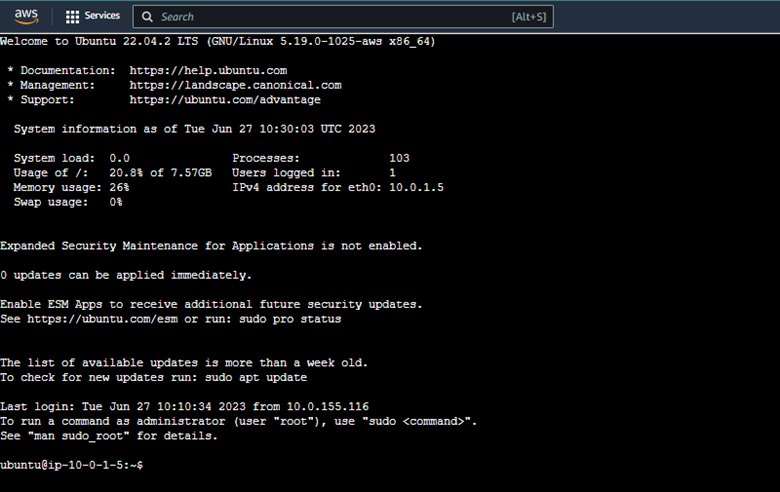
Task: Click the https://help.ubuntu.com URL
Action: click(x=208, y=71)
